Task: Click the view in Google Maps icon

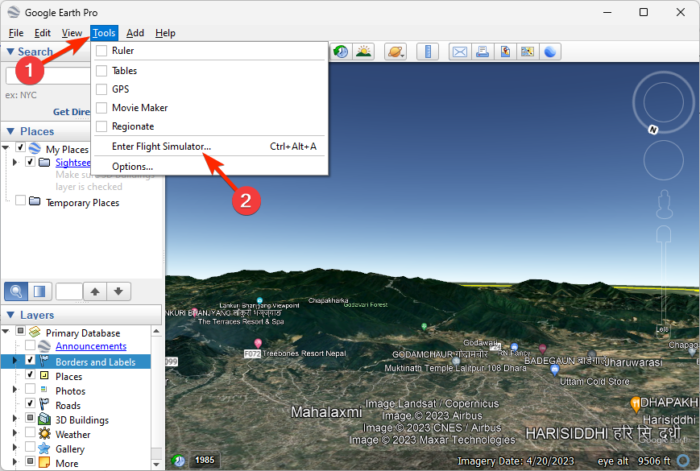Action: point(527,52)
